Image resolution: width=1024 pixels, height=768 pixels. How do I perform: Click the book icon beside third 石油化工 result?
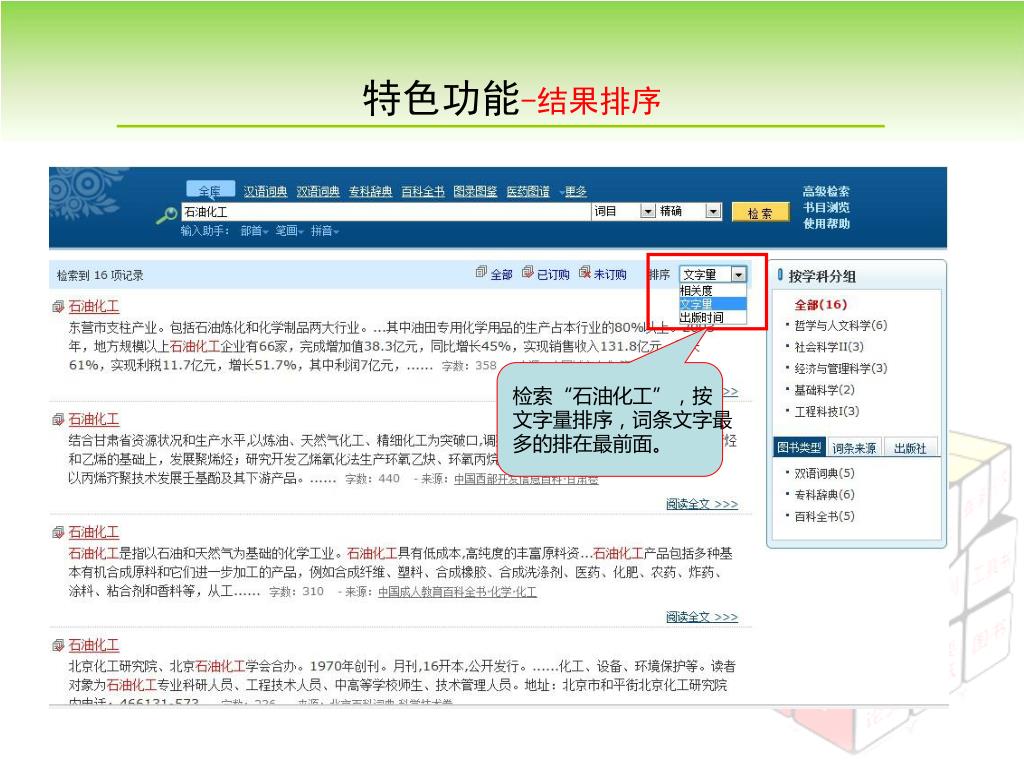coord(58,532)
